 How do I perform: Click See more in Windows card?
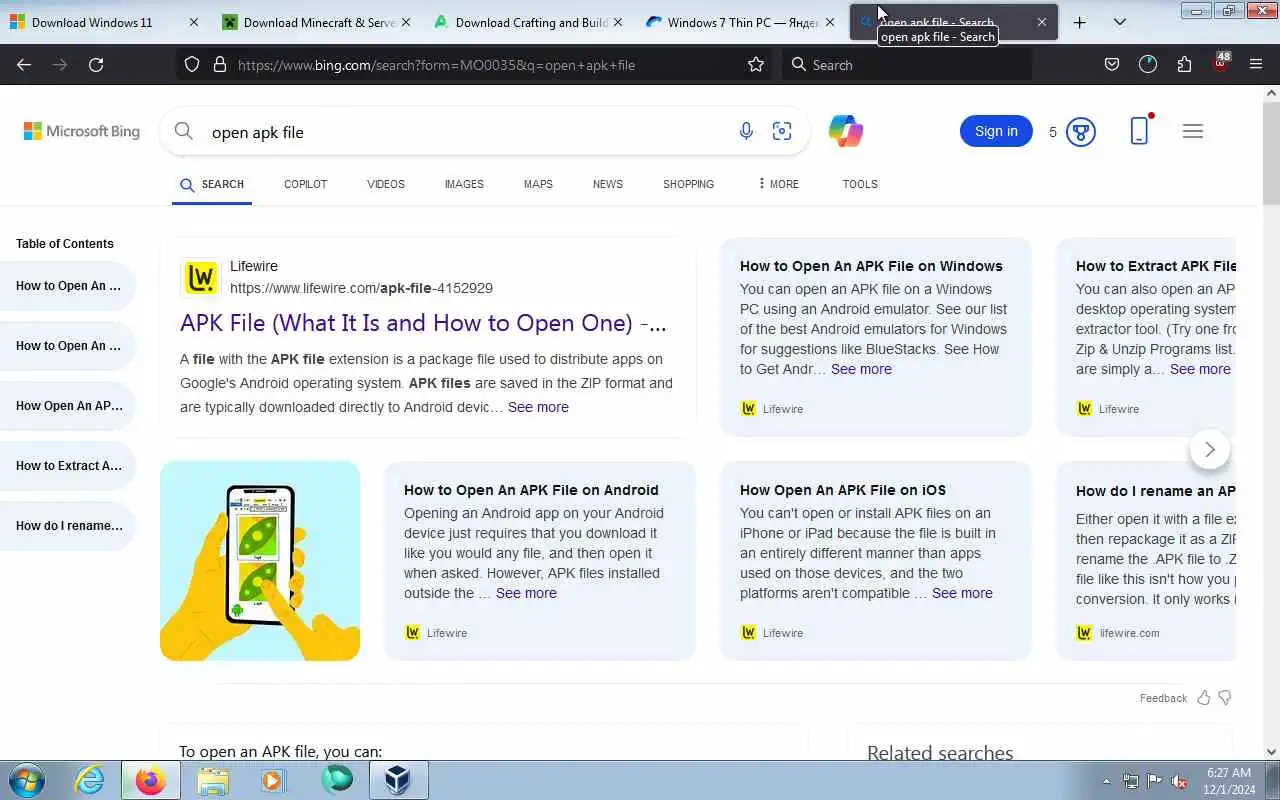click(x=861, y=369)
